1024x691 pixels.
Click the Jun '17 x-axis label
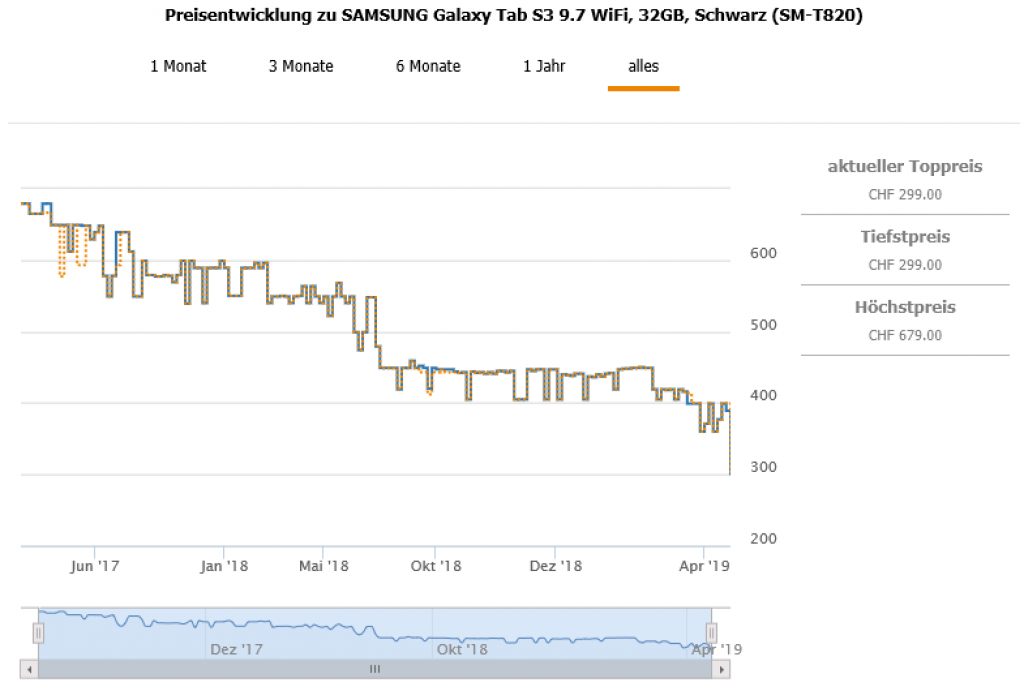95,566
